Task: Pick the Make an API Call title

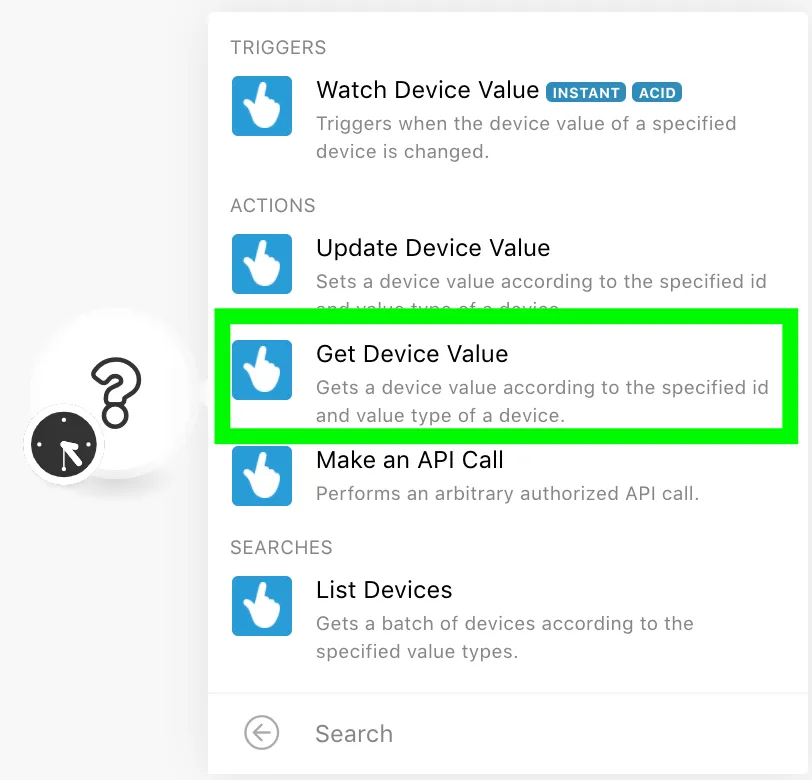Action: 410,460
